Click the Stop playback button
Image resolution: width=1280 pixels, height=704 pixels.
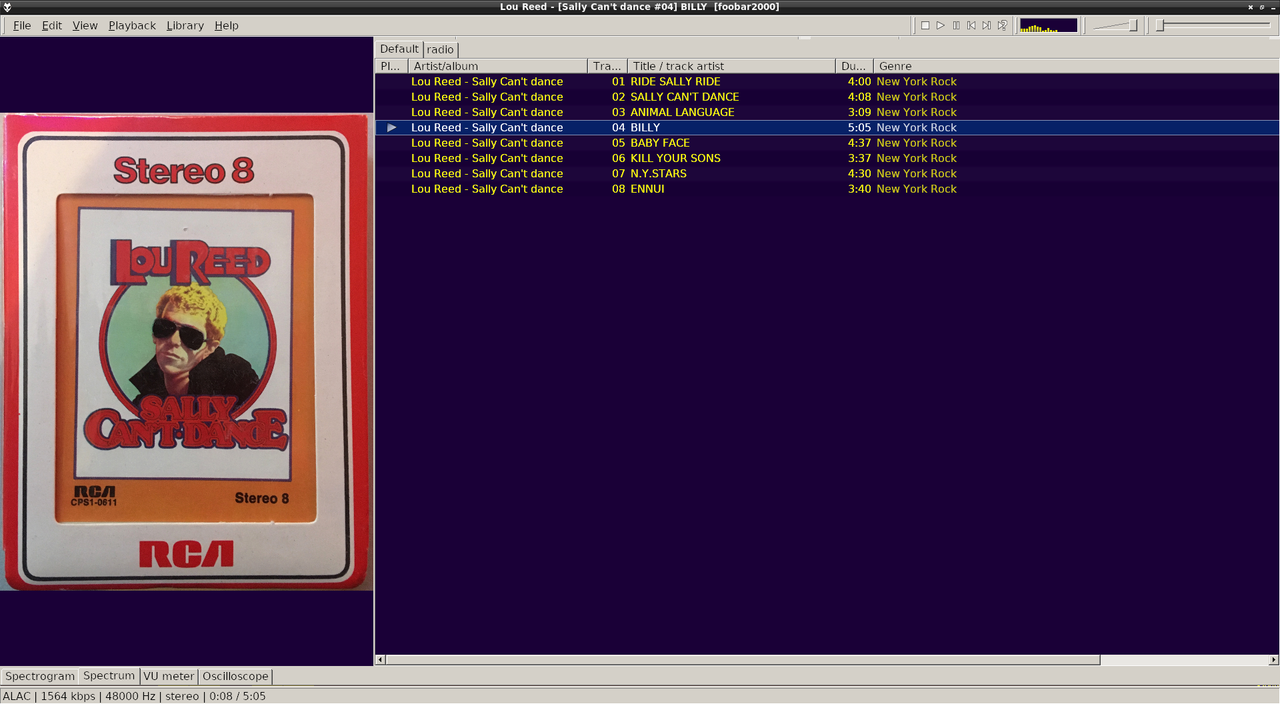(925, 25)
